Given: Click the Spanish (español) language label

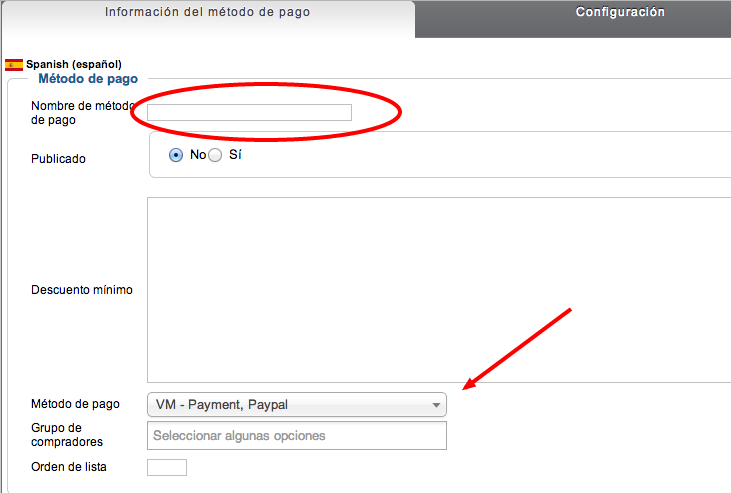Looking at the screenshot, I should tap(74, 64).
